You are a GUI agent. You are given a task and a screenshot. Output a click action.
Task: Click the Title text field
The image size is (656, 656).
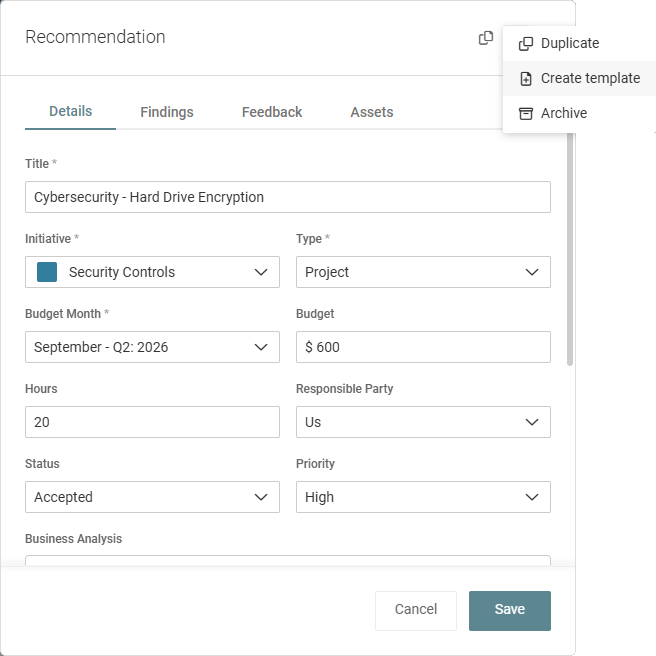click(287, 197)
